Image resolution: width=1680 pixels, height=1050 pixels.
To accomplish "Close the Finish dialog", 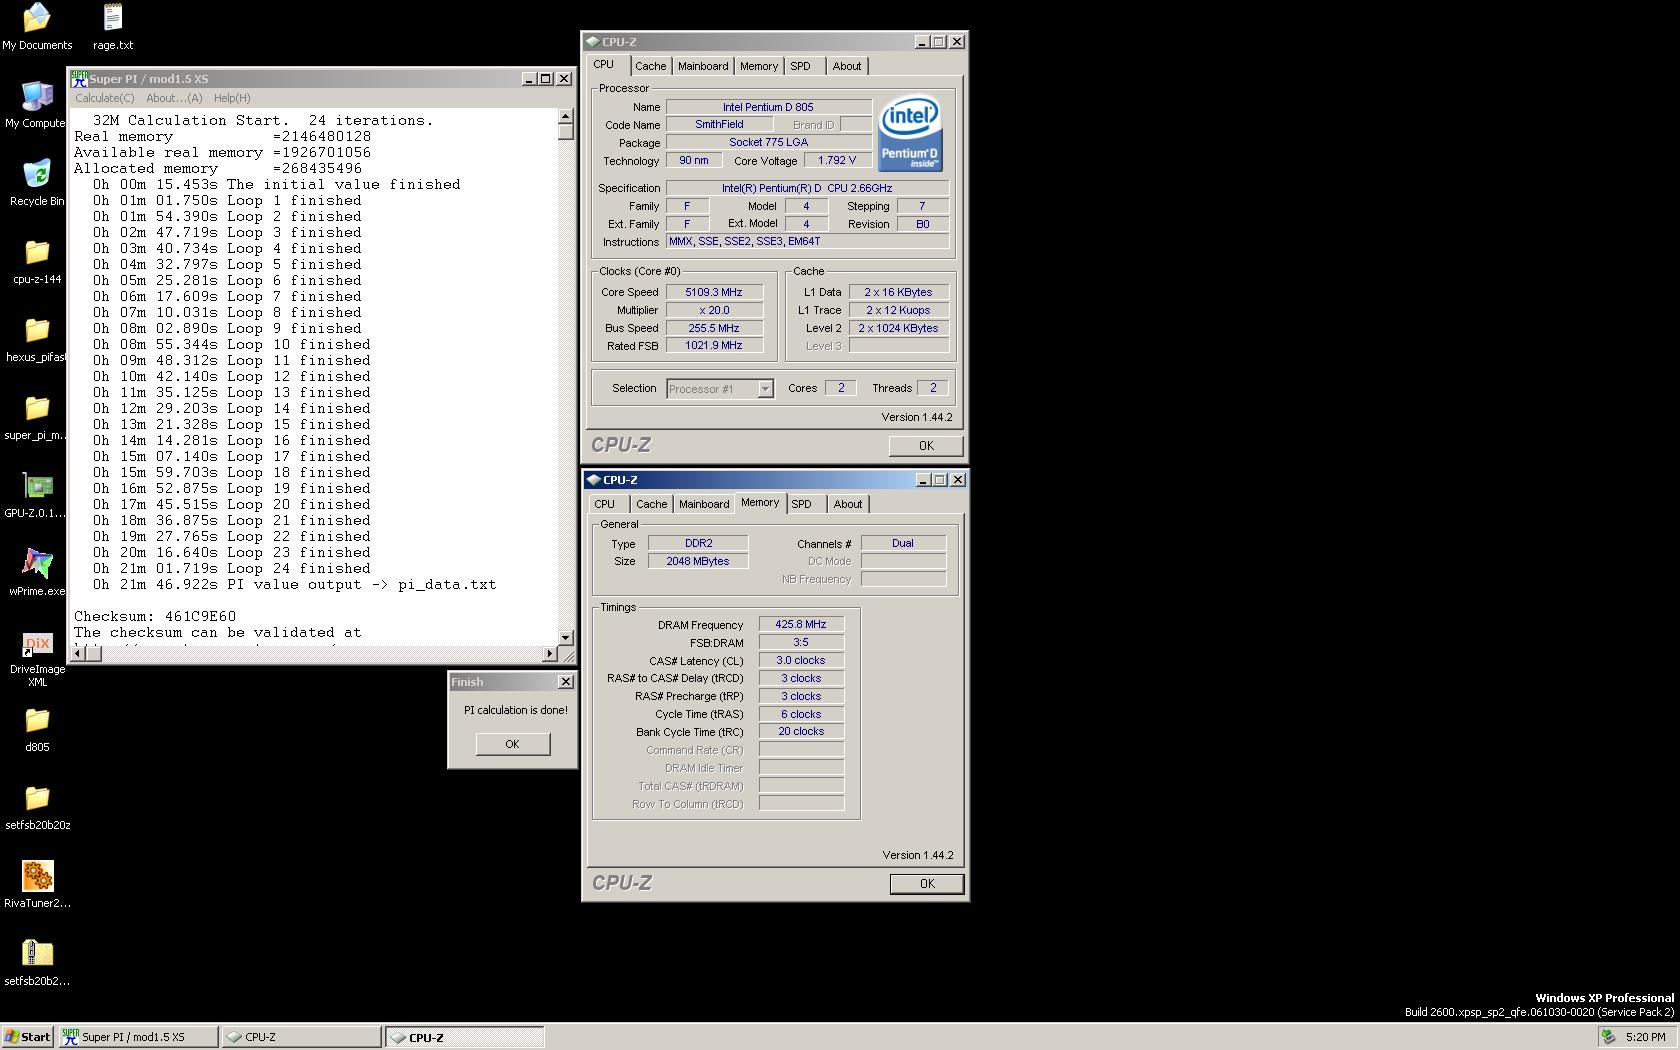I will 565,682.
